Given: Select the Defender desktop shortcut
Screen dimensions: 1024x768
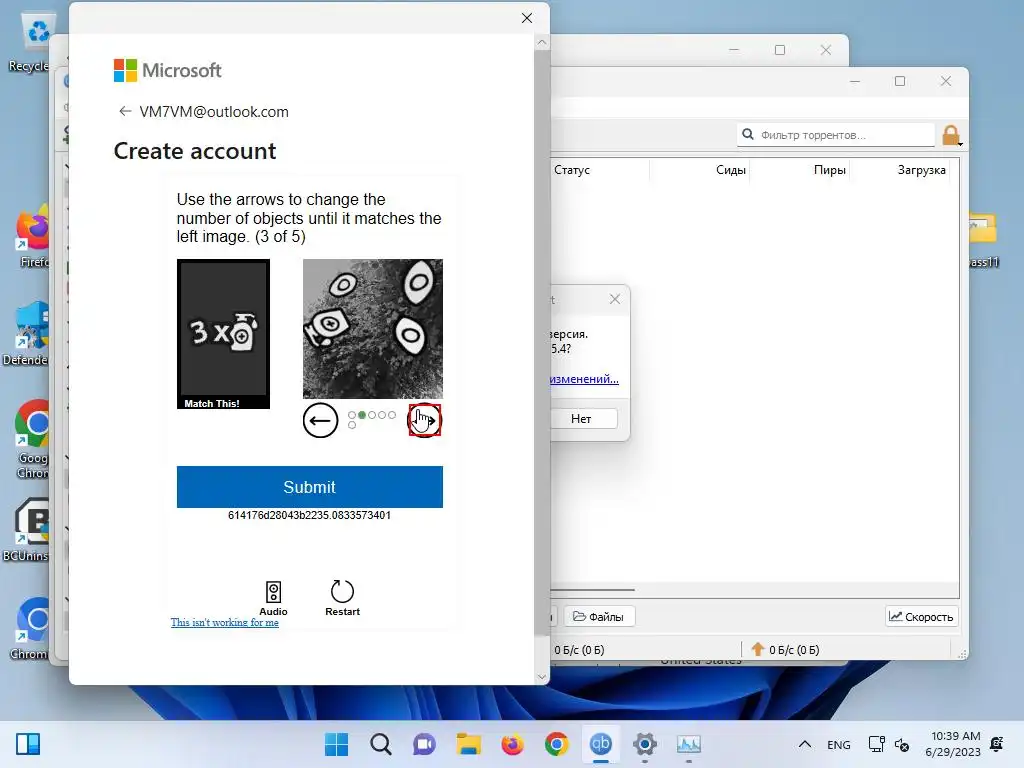Looking at the screenshot, I should tap(26, 334).
